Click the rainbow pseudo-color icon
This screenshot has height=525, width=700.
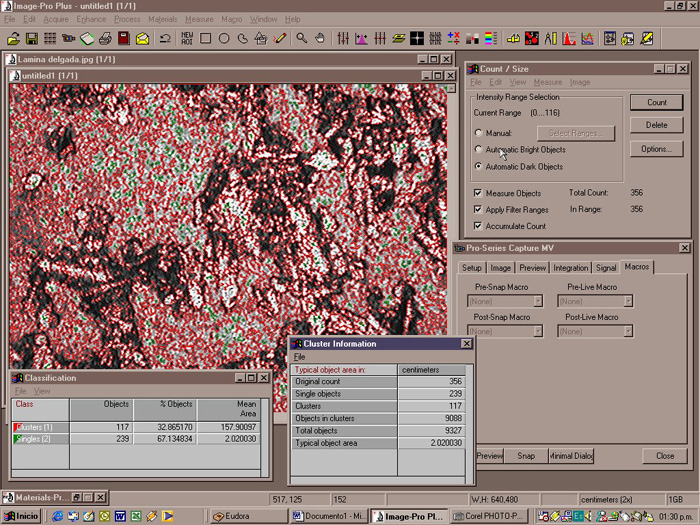491,39
